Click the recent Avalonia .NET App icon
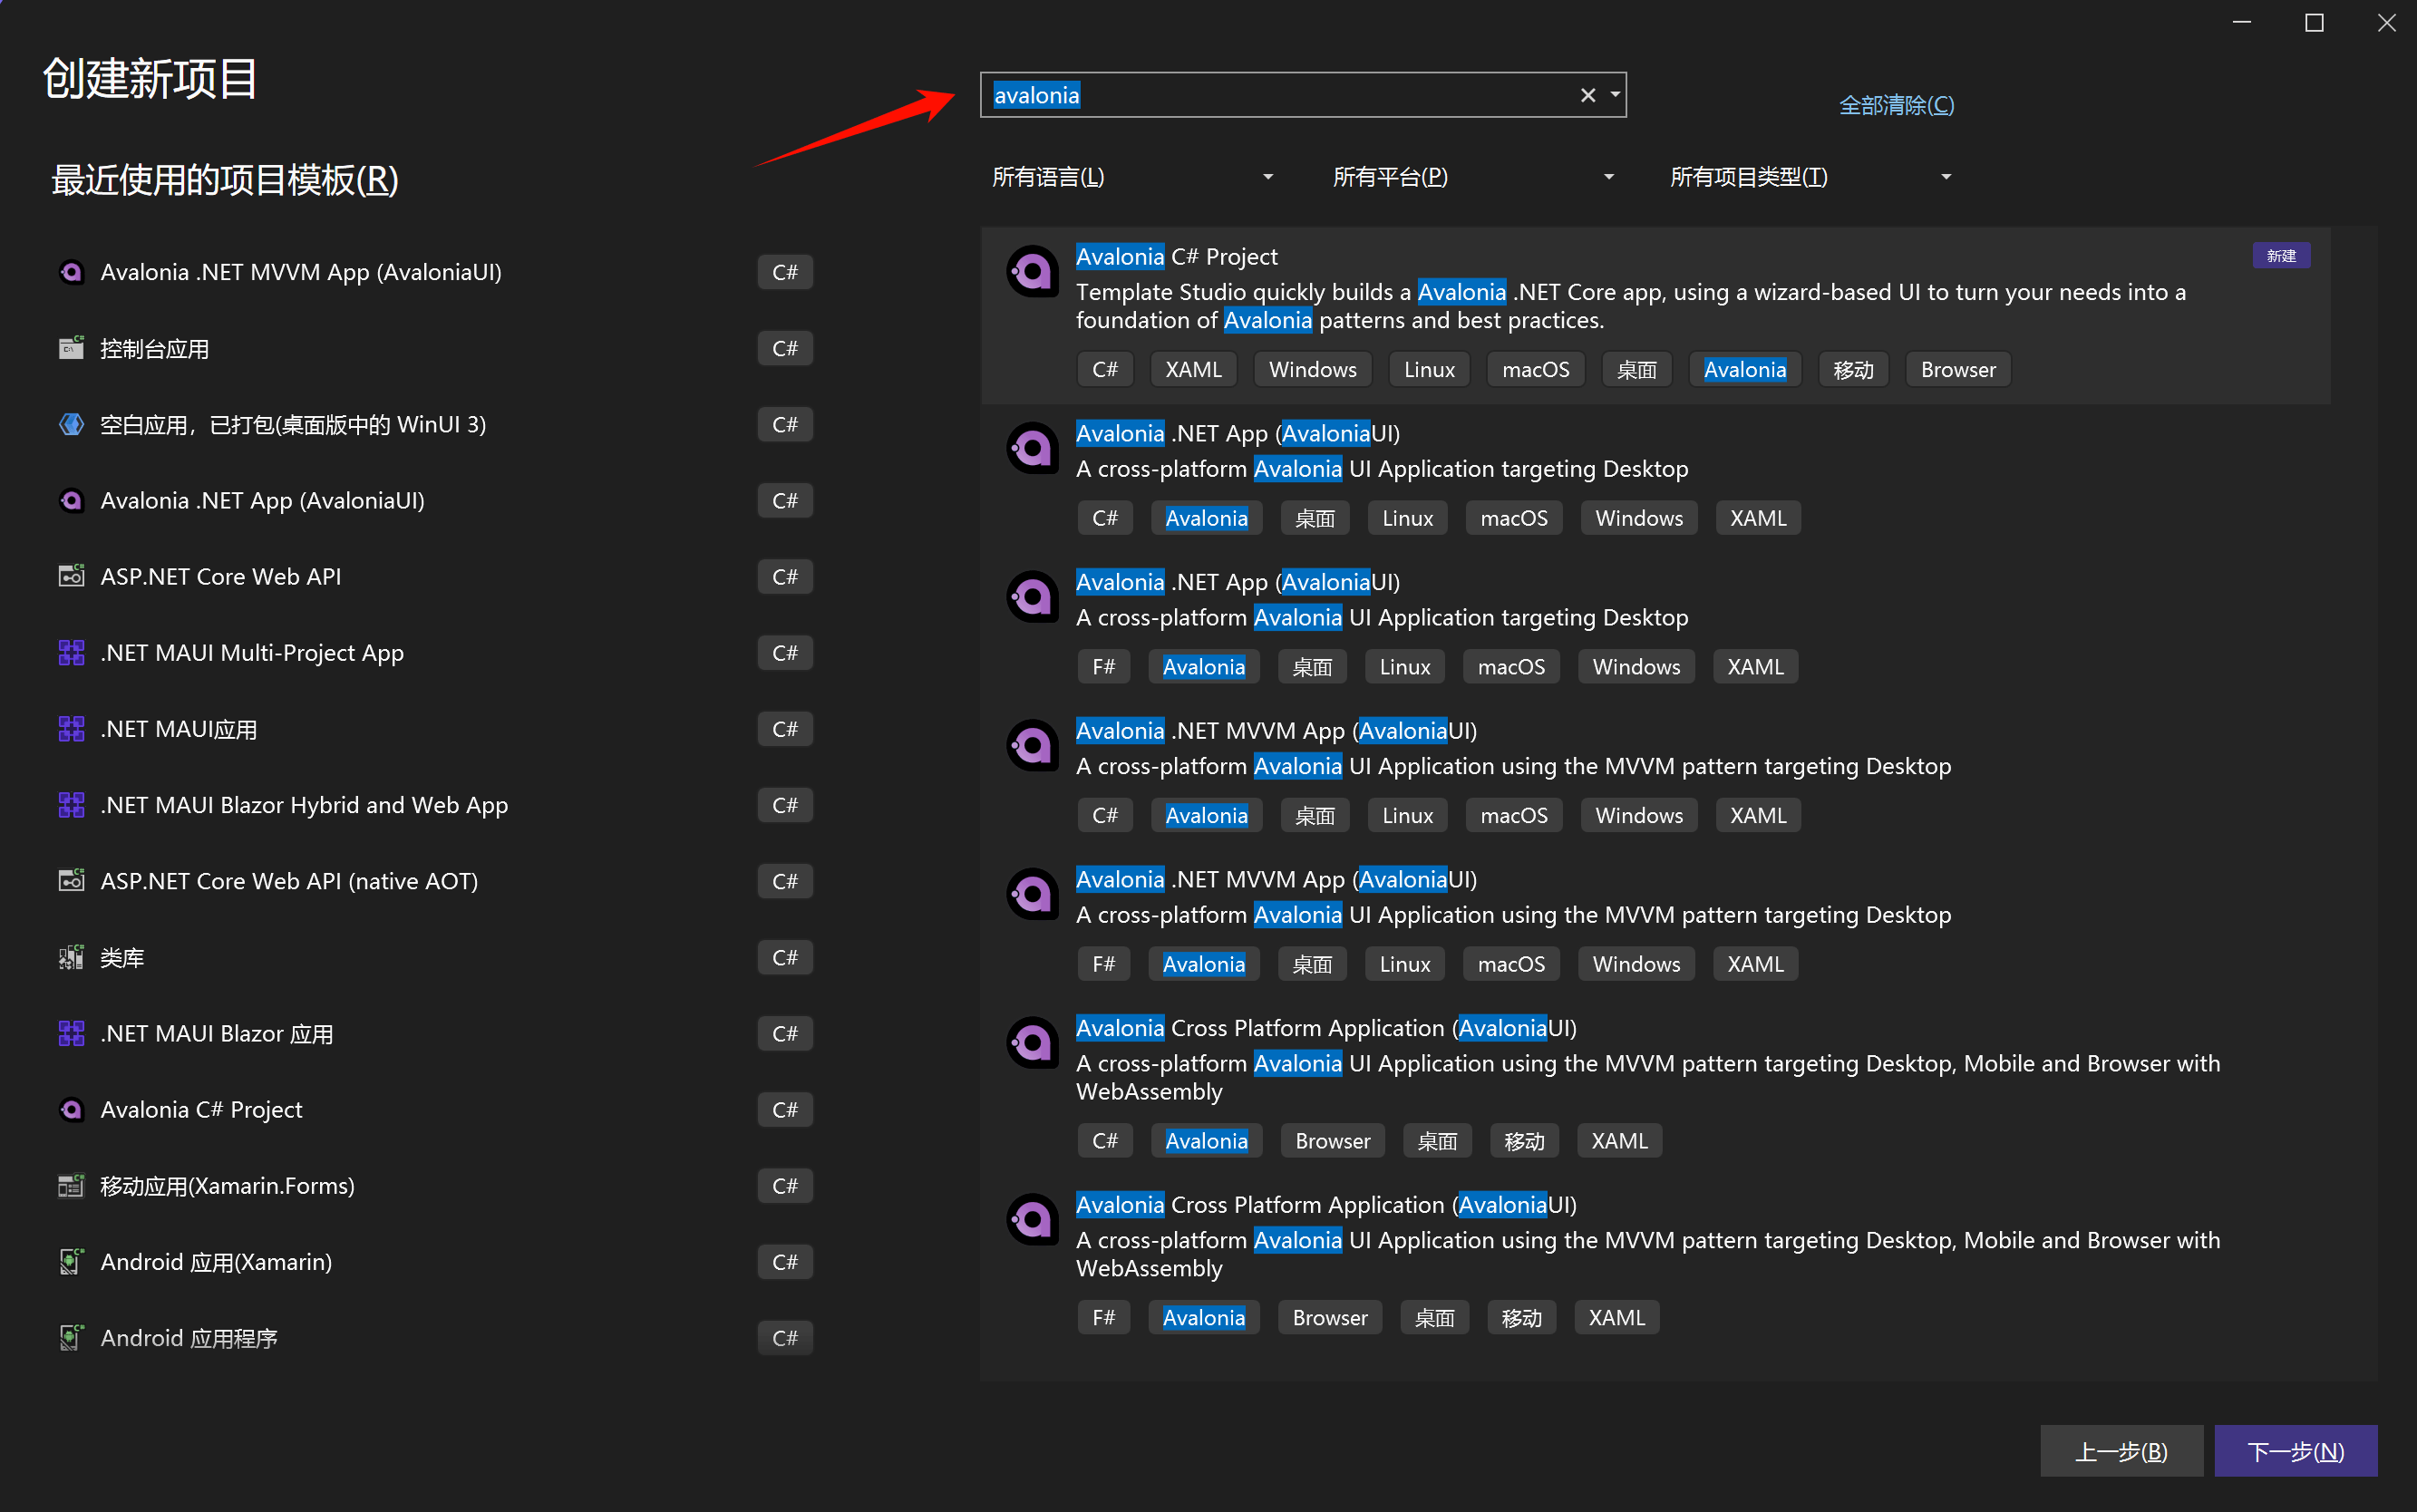The image size is (2417, 1512). click(x=71, y=500)
